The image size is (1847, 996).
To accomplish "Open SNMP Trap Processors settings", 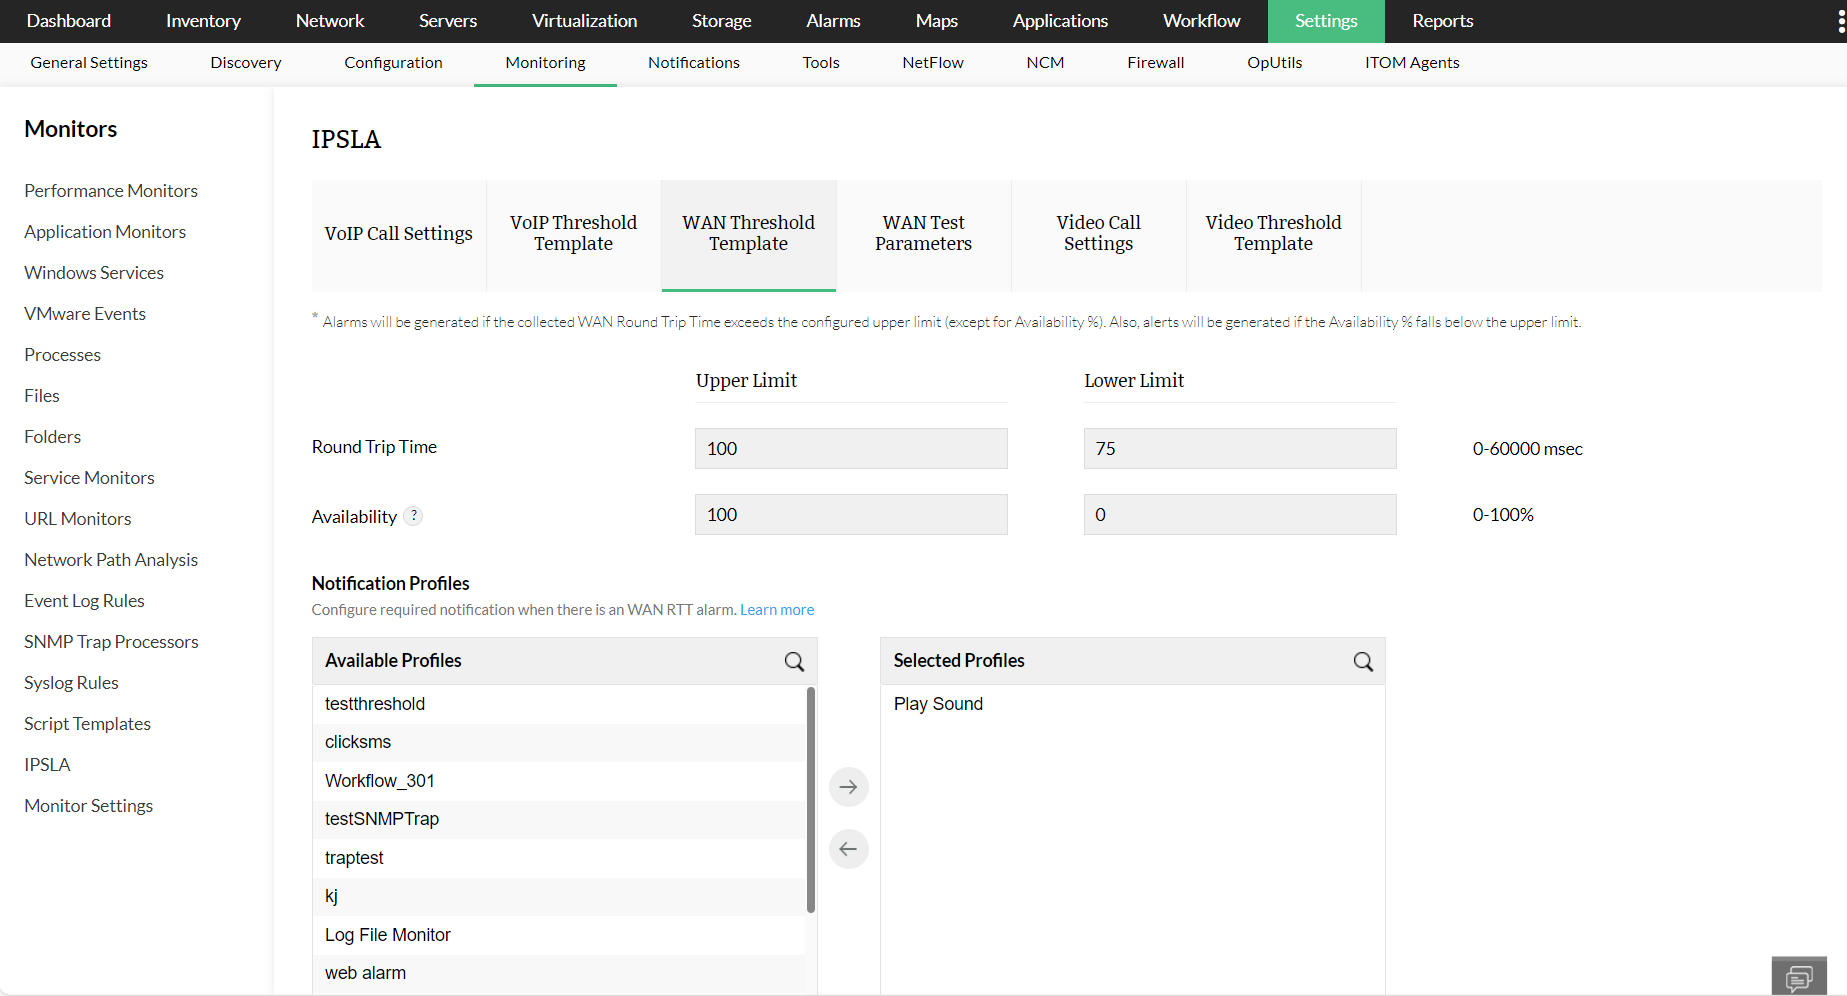I will (x=111, y=641).
